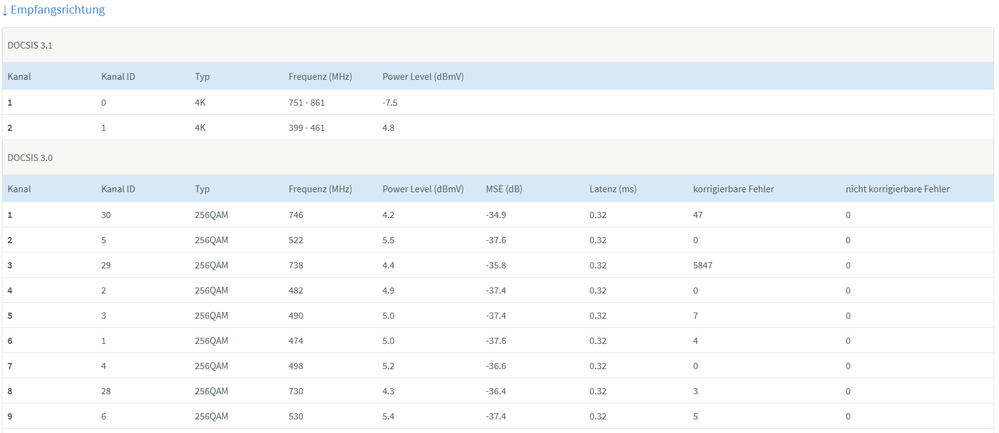The image size is (999, 433).
Task: Select MSE value -36.6
Action: (x=496, y=366)
